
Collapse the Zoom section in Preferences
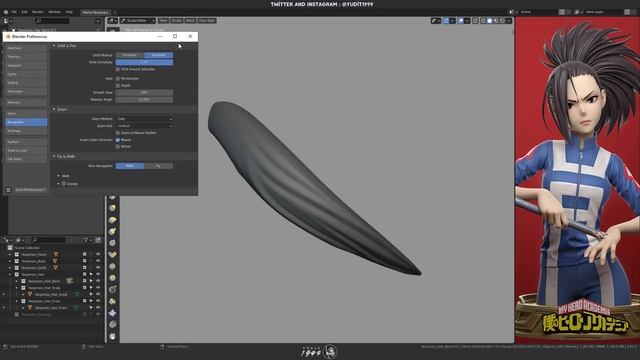54,109
